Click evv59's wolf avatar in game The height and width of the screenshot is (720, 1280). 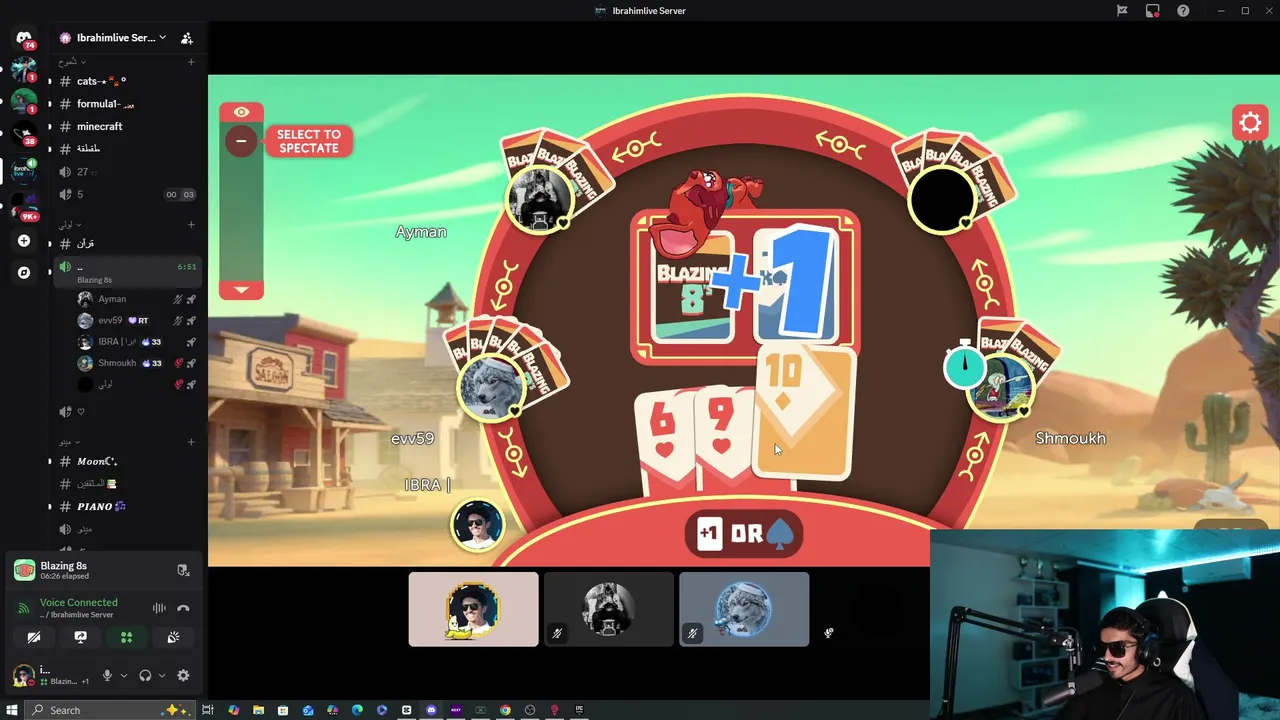pyautogui.click(x=490, y=386)
